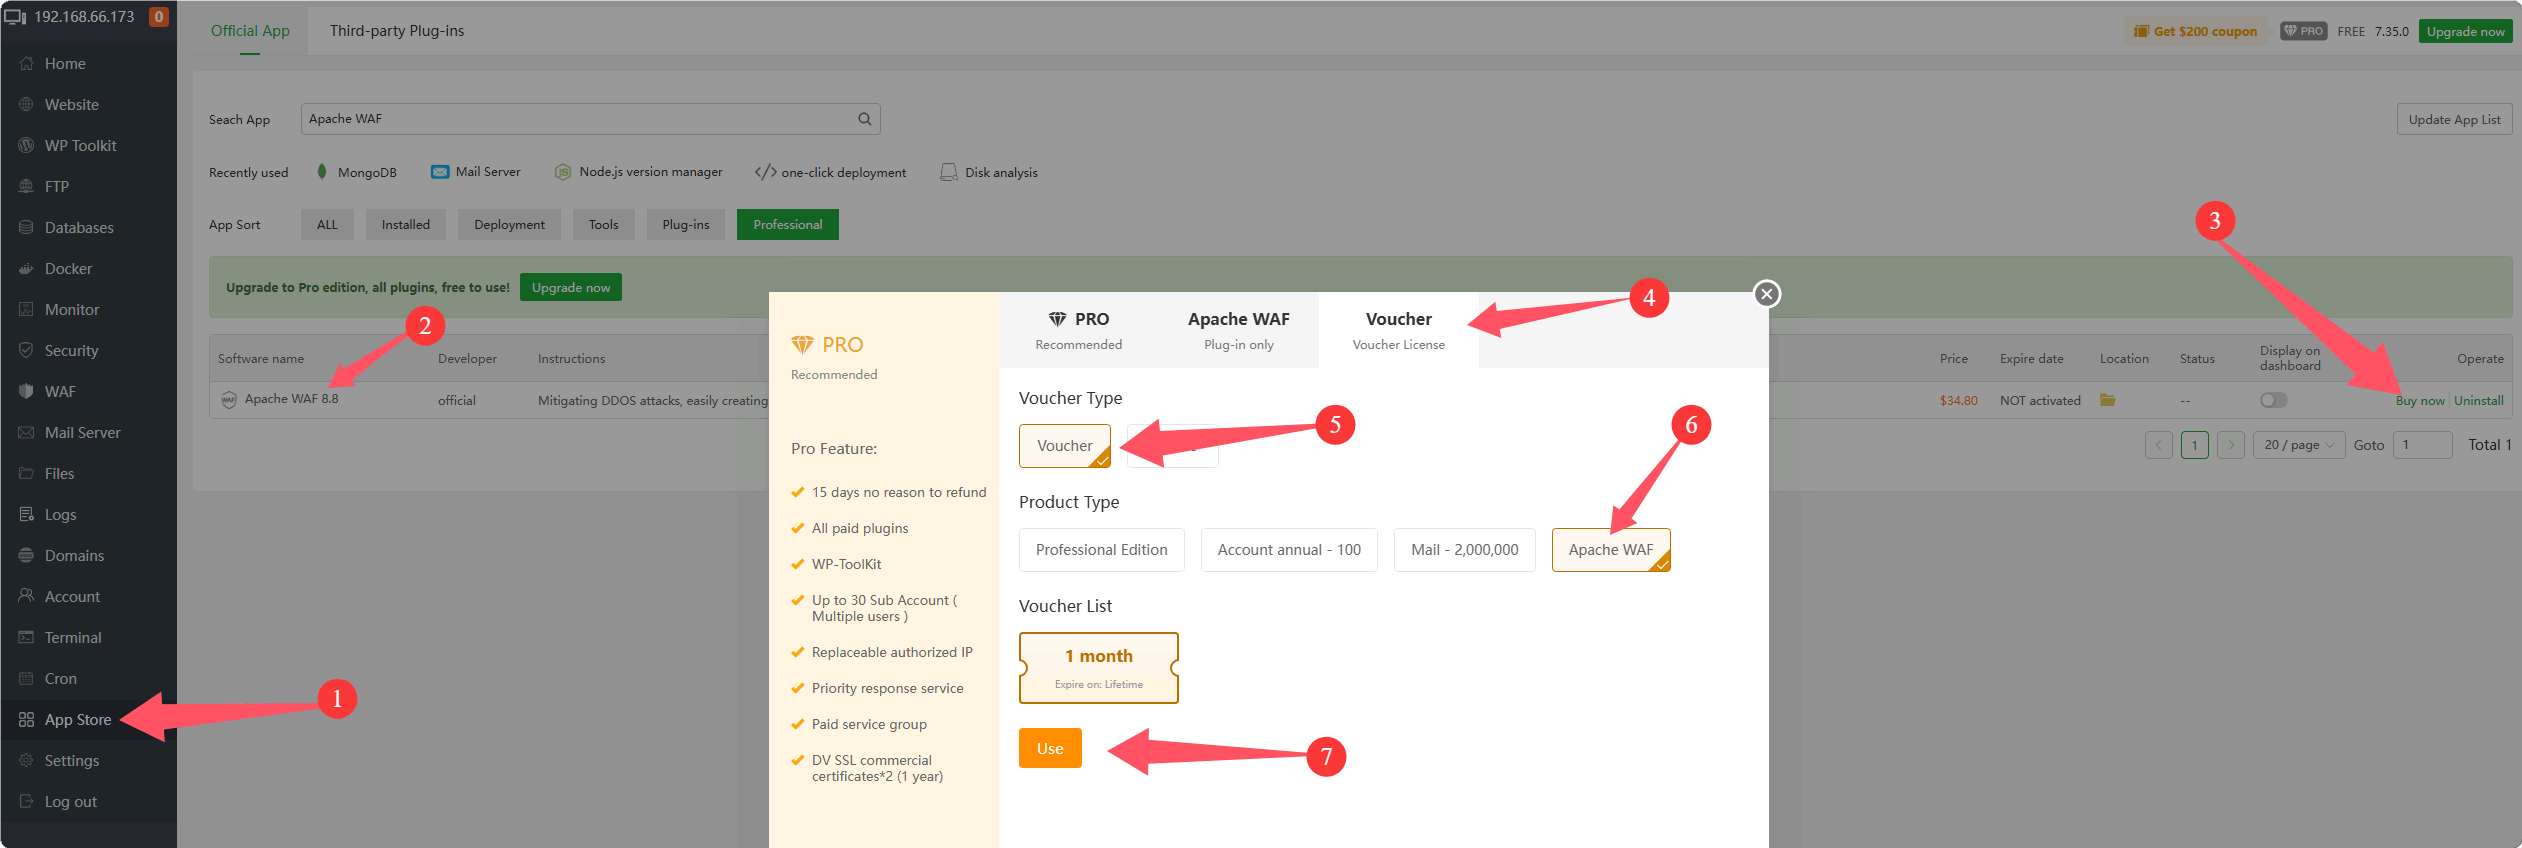Viewport: 2522px width, 848px height.
Task: Open Docker from the sidebar
Action: [x=68, y=269]
